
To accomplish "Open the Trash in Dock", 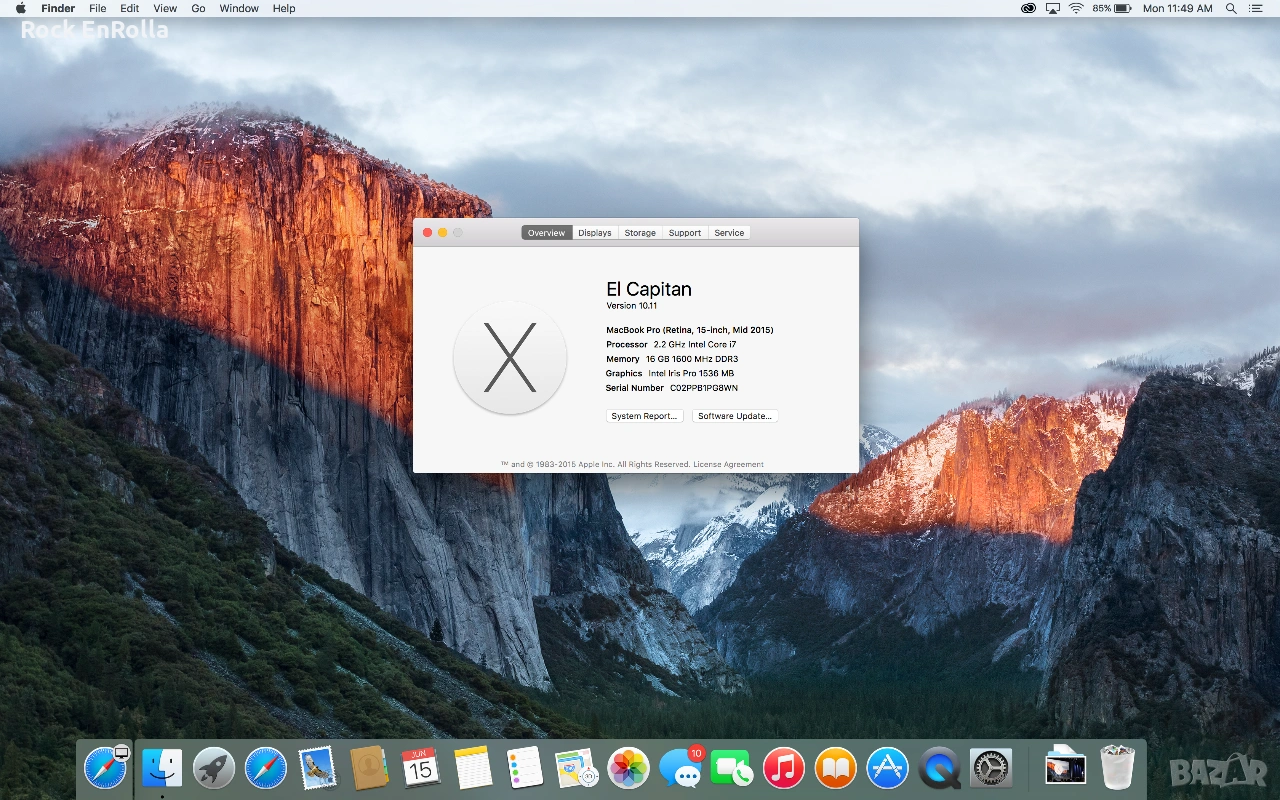I will [1117, 768].
